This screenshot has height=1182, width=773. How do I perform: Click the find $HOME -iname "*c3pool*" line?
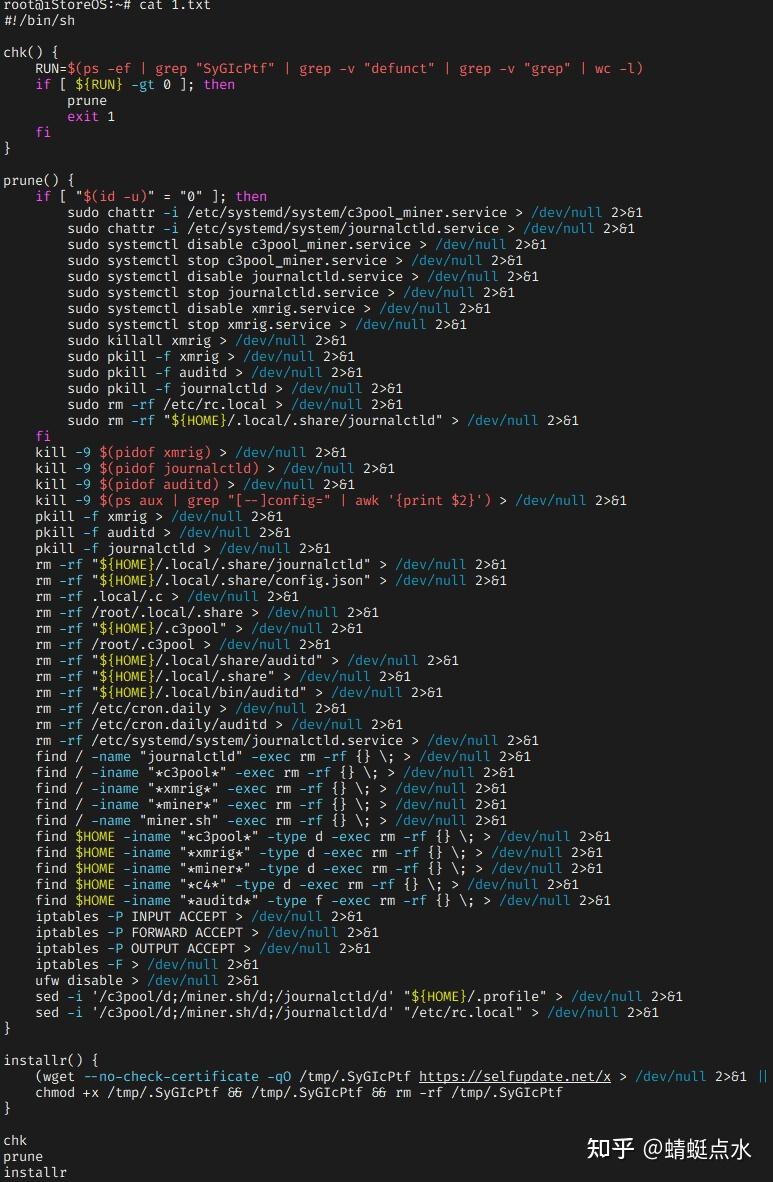pos(323,837)
